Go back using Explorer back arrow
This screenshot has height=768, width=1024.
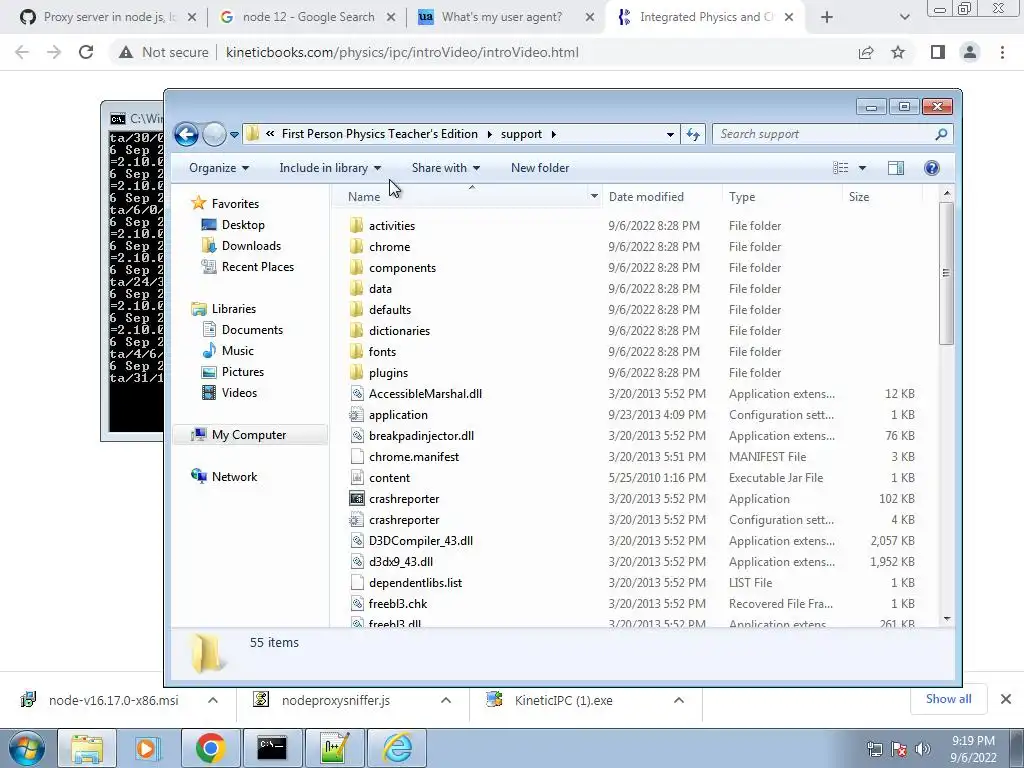coord(186,135)
